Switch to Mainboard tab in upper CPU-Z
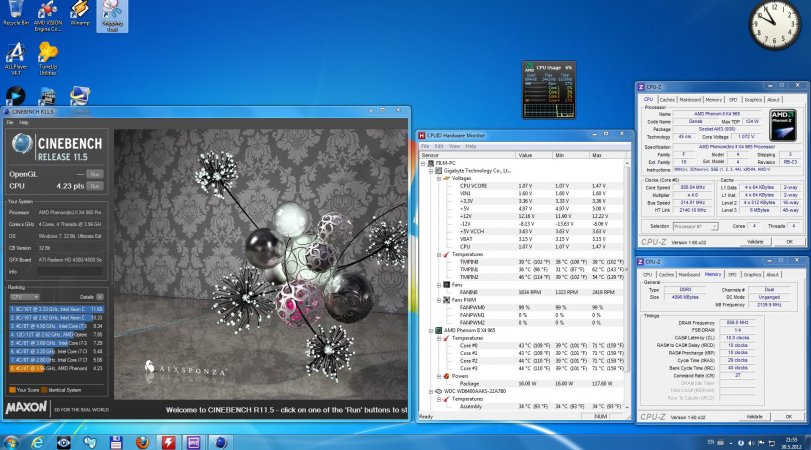The image size is (811, 450). coord(690,100)
